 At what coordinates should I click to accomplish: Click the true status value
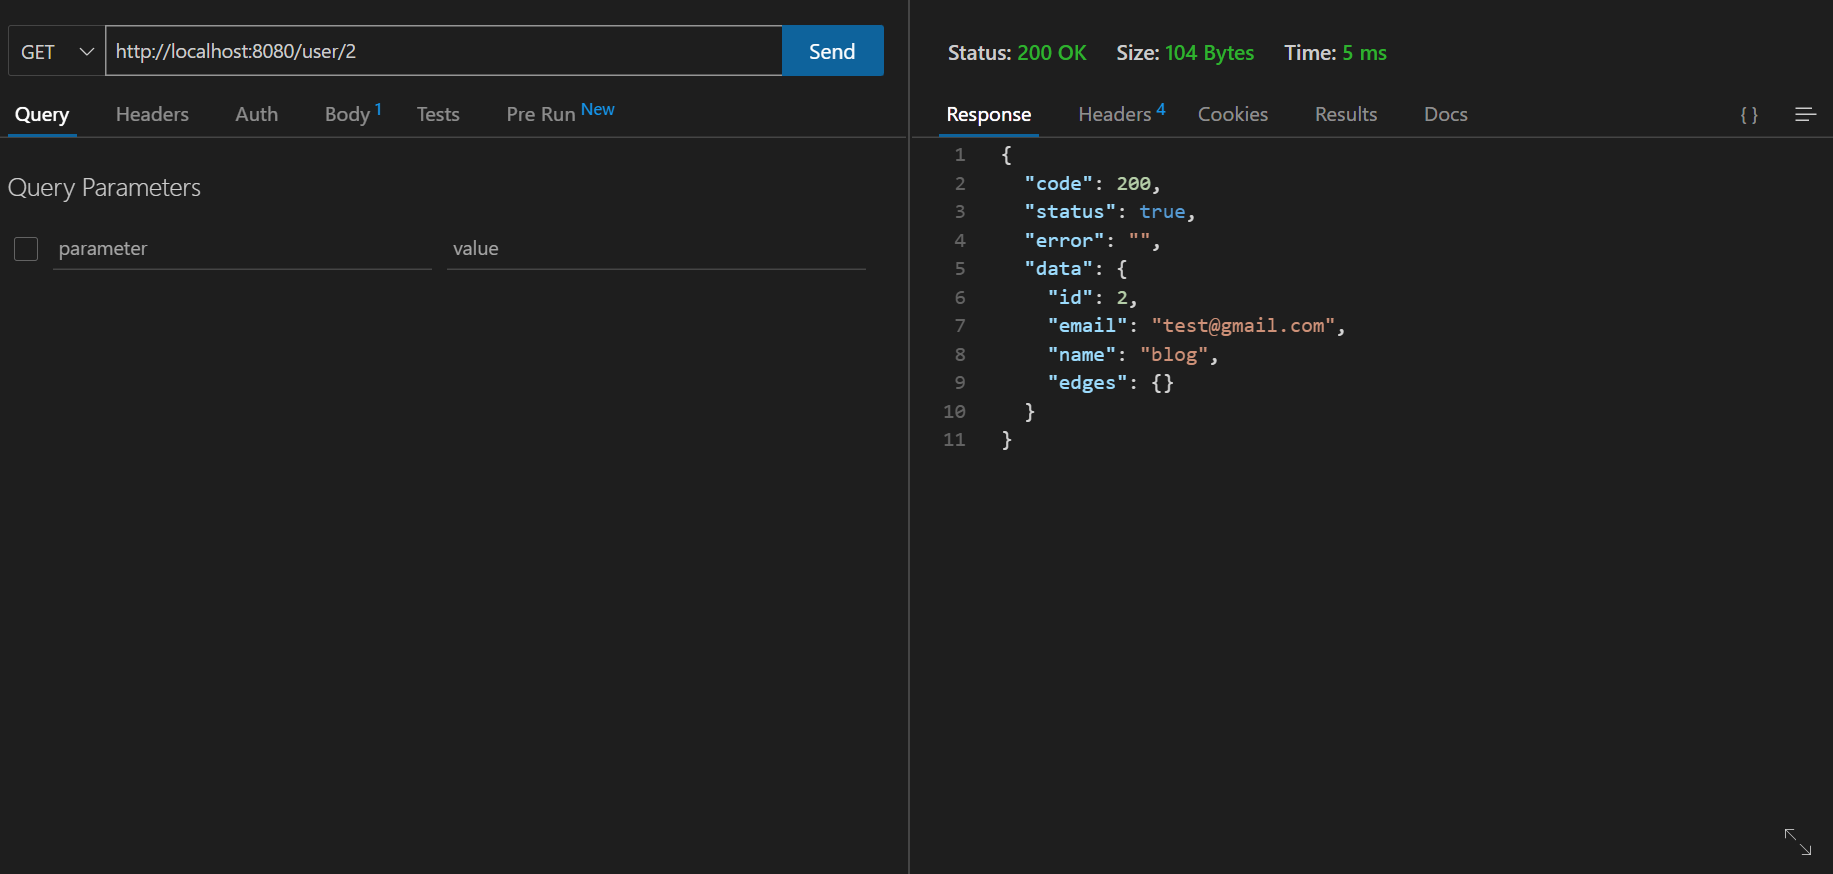tap(1162, 211)
